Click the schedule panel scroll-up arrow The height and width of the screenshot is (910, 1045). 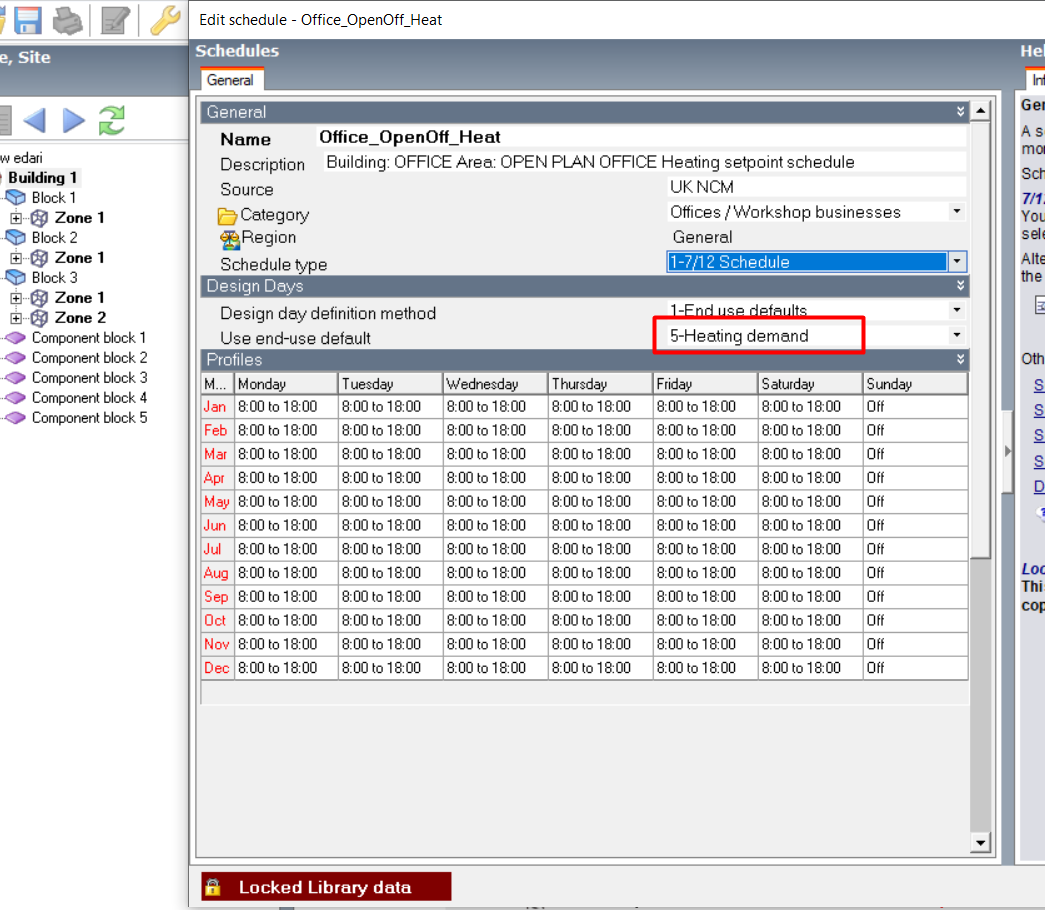(x=980, y=110)
